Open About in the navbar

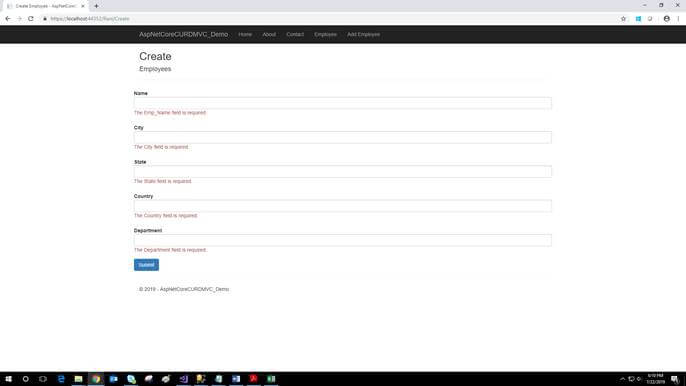(269, 34)
